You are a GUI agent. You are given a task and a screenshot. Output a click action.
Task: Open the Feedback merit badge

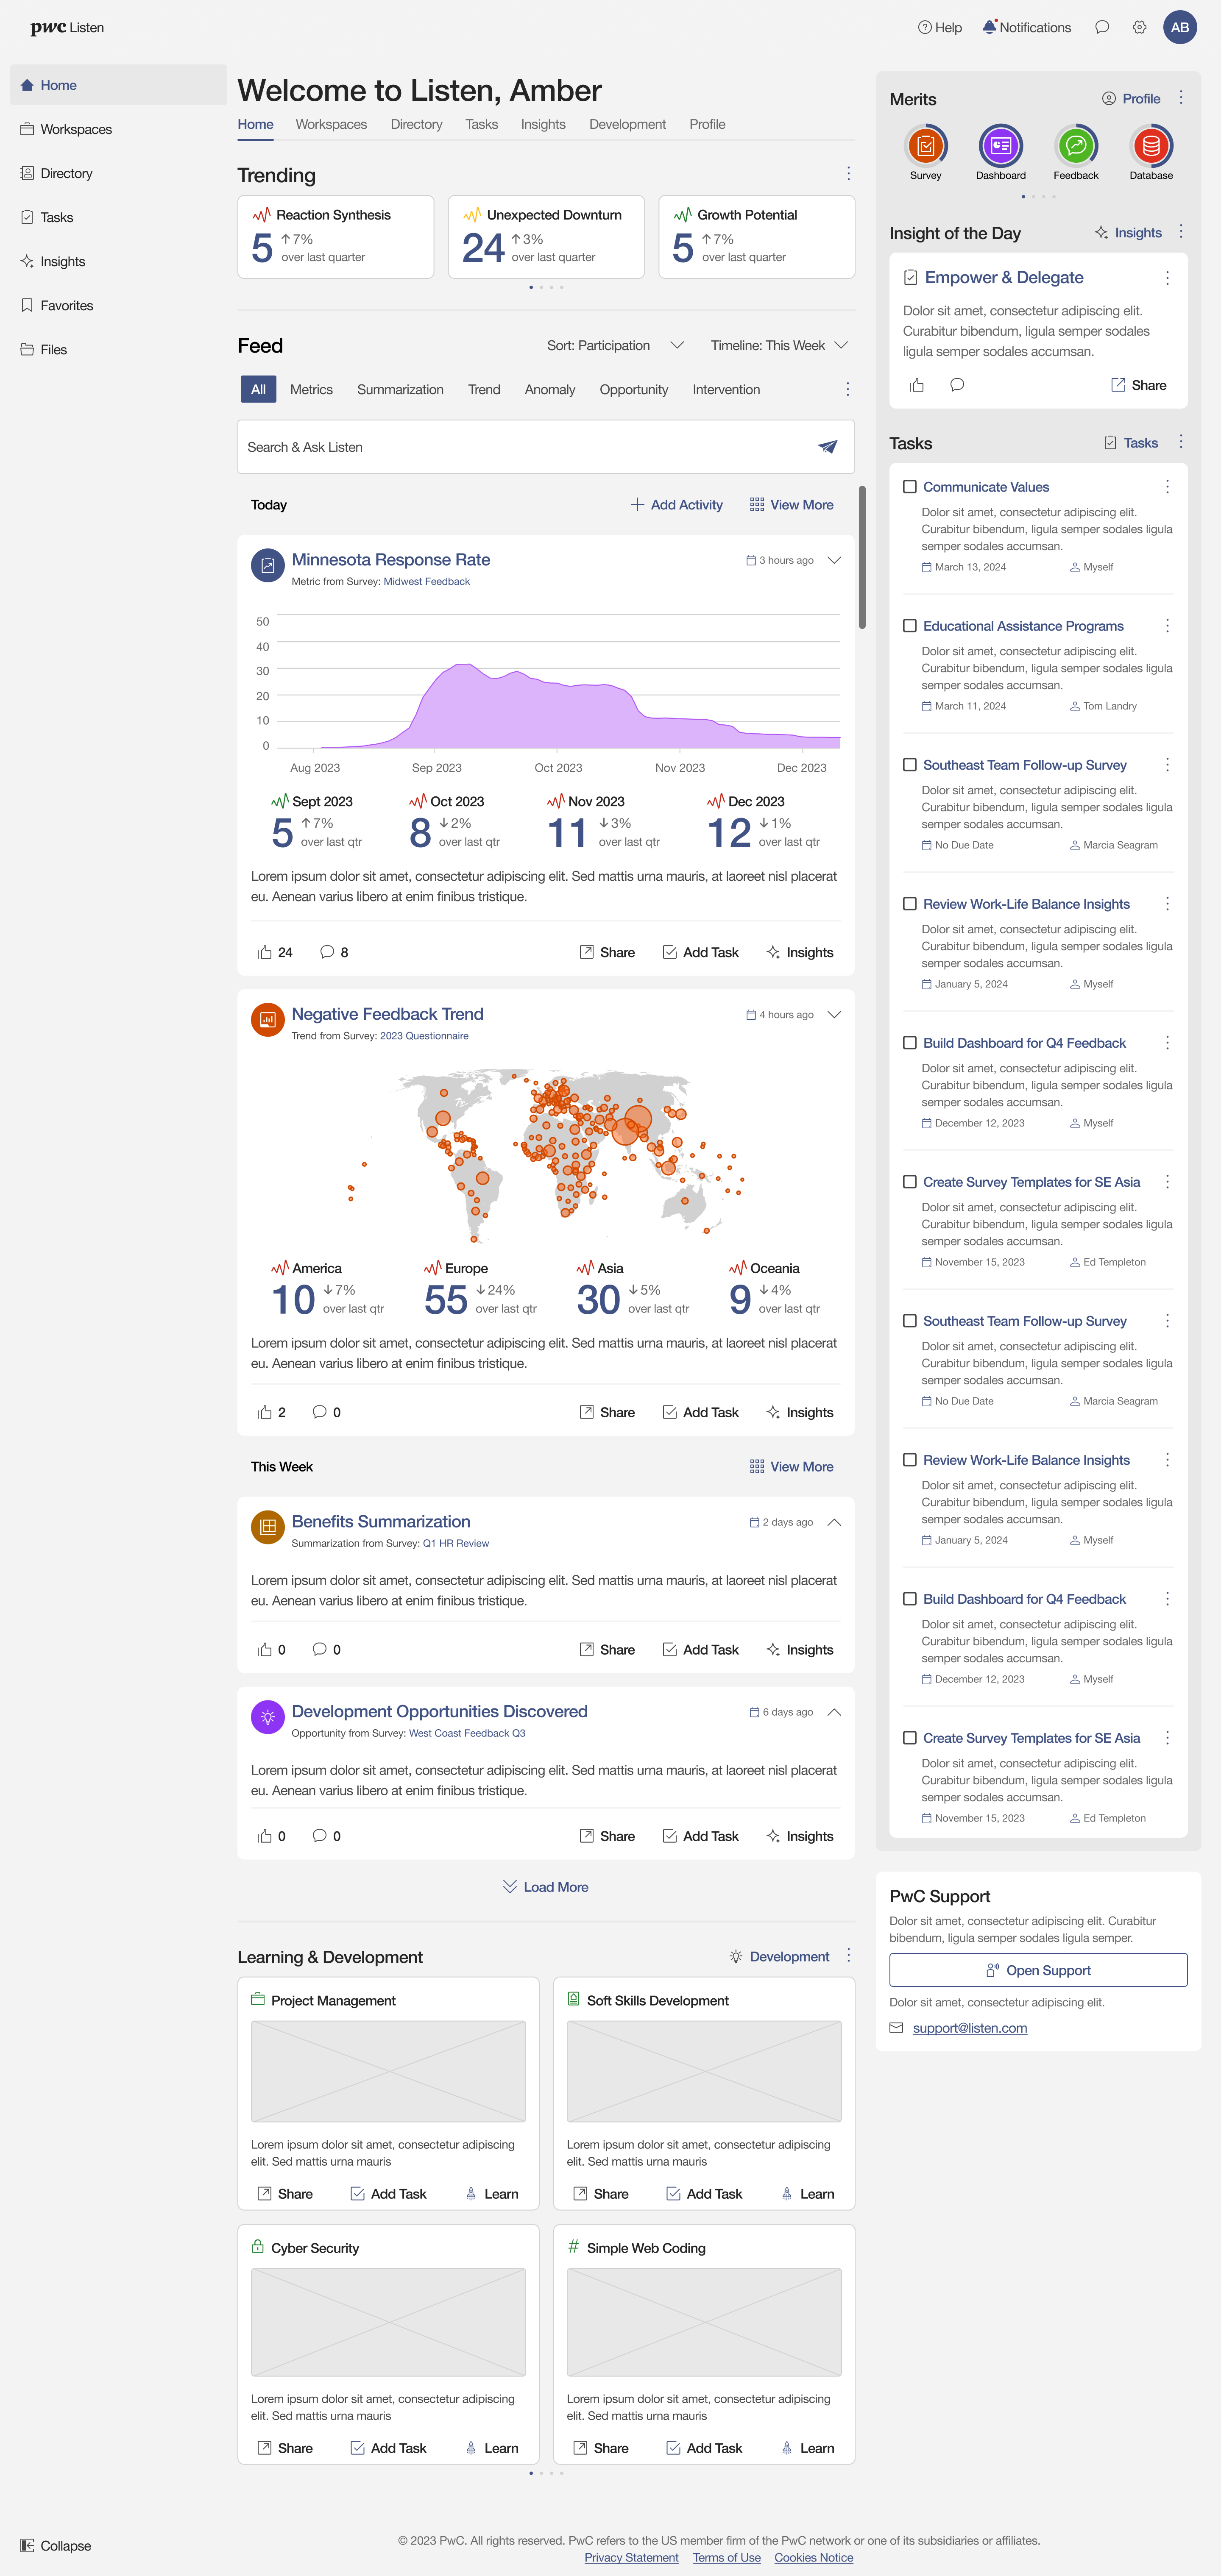click(1076, 146)
